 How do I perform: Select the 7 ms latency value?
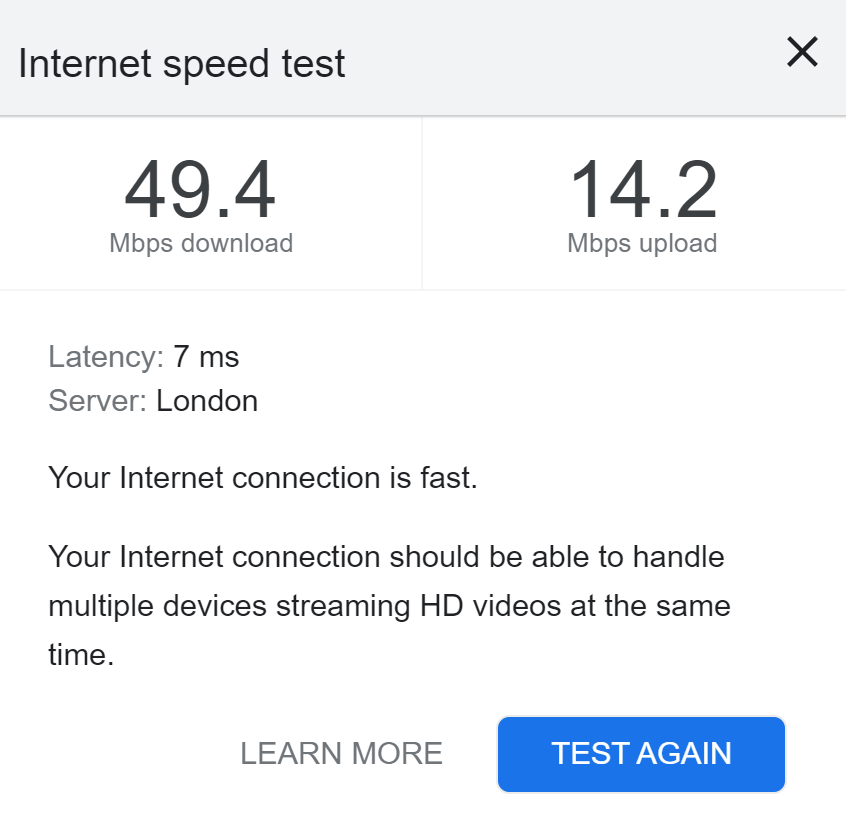[206, 356]
